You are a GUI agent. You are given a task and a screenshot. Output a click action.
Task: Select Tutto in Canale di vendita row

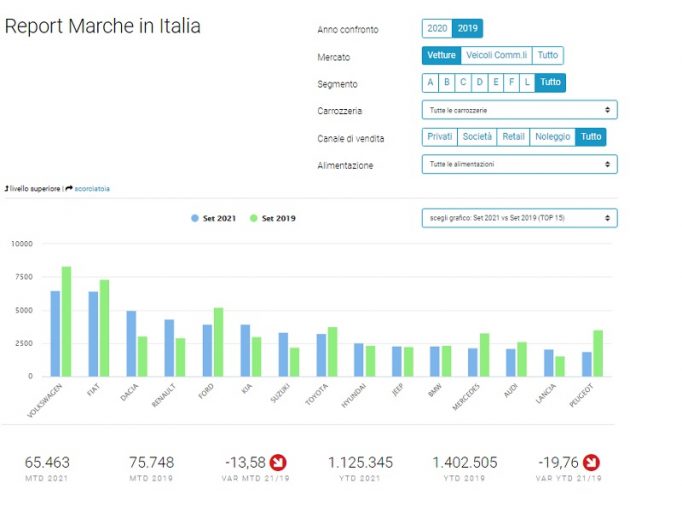pos(591,137)
